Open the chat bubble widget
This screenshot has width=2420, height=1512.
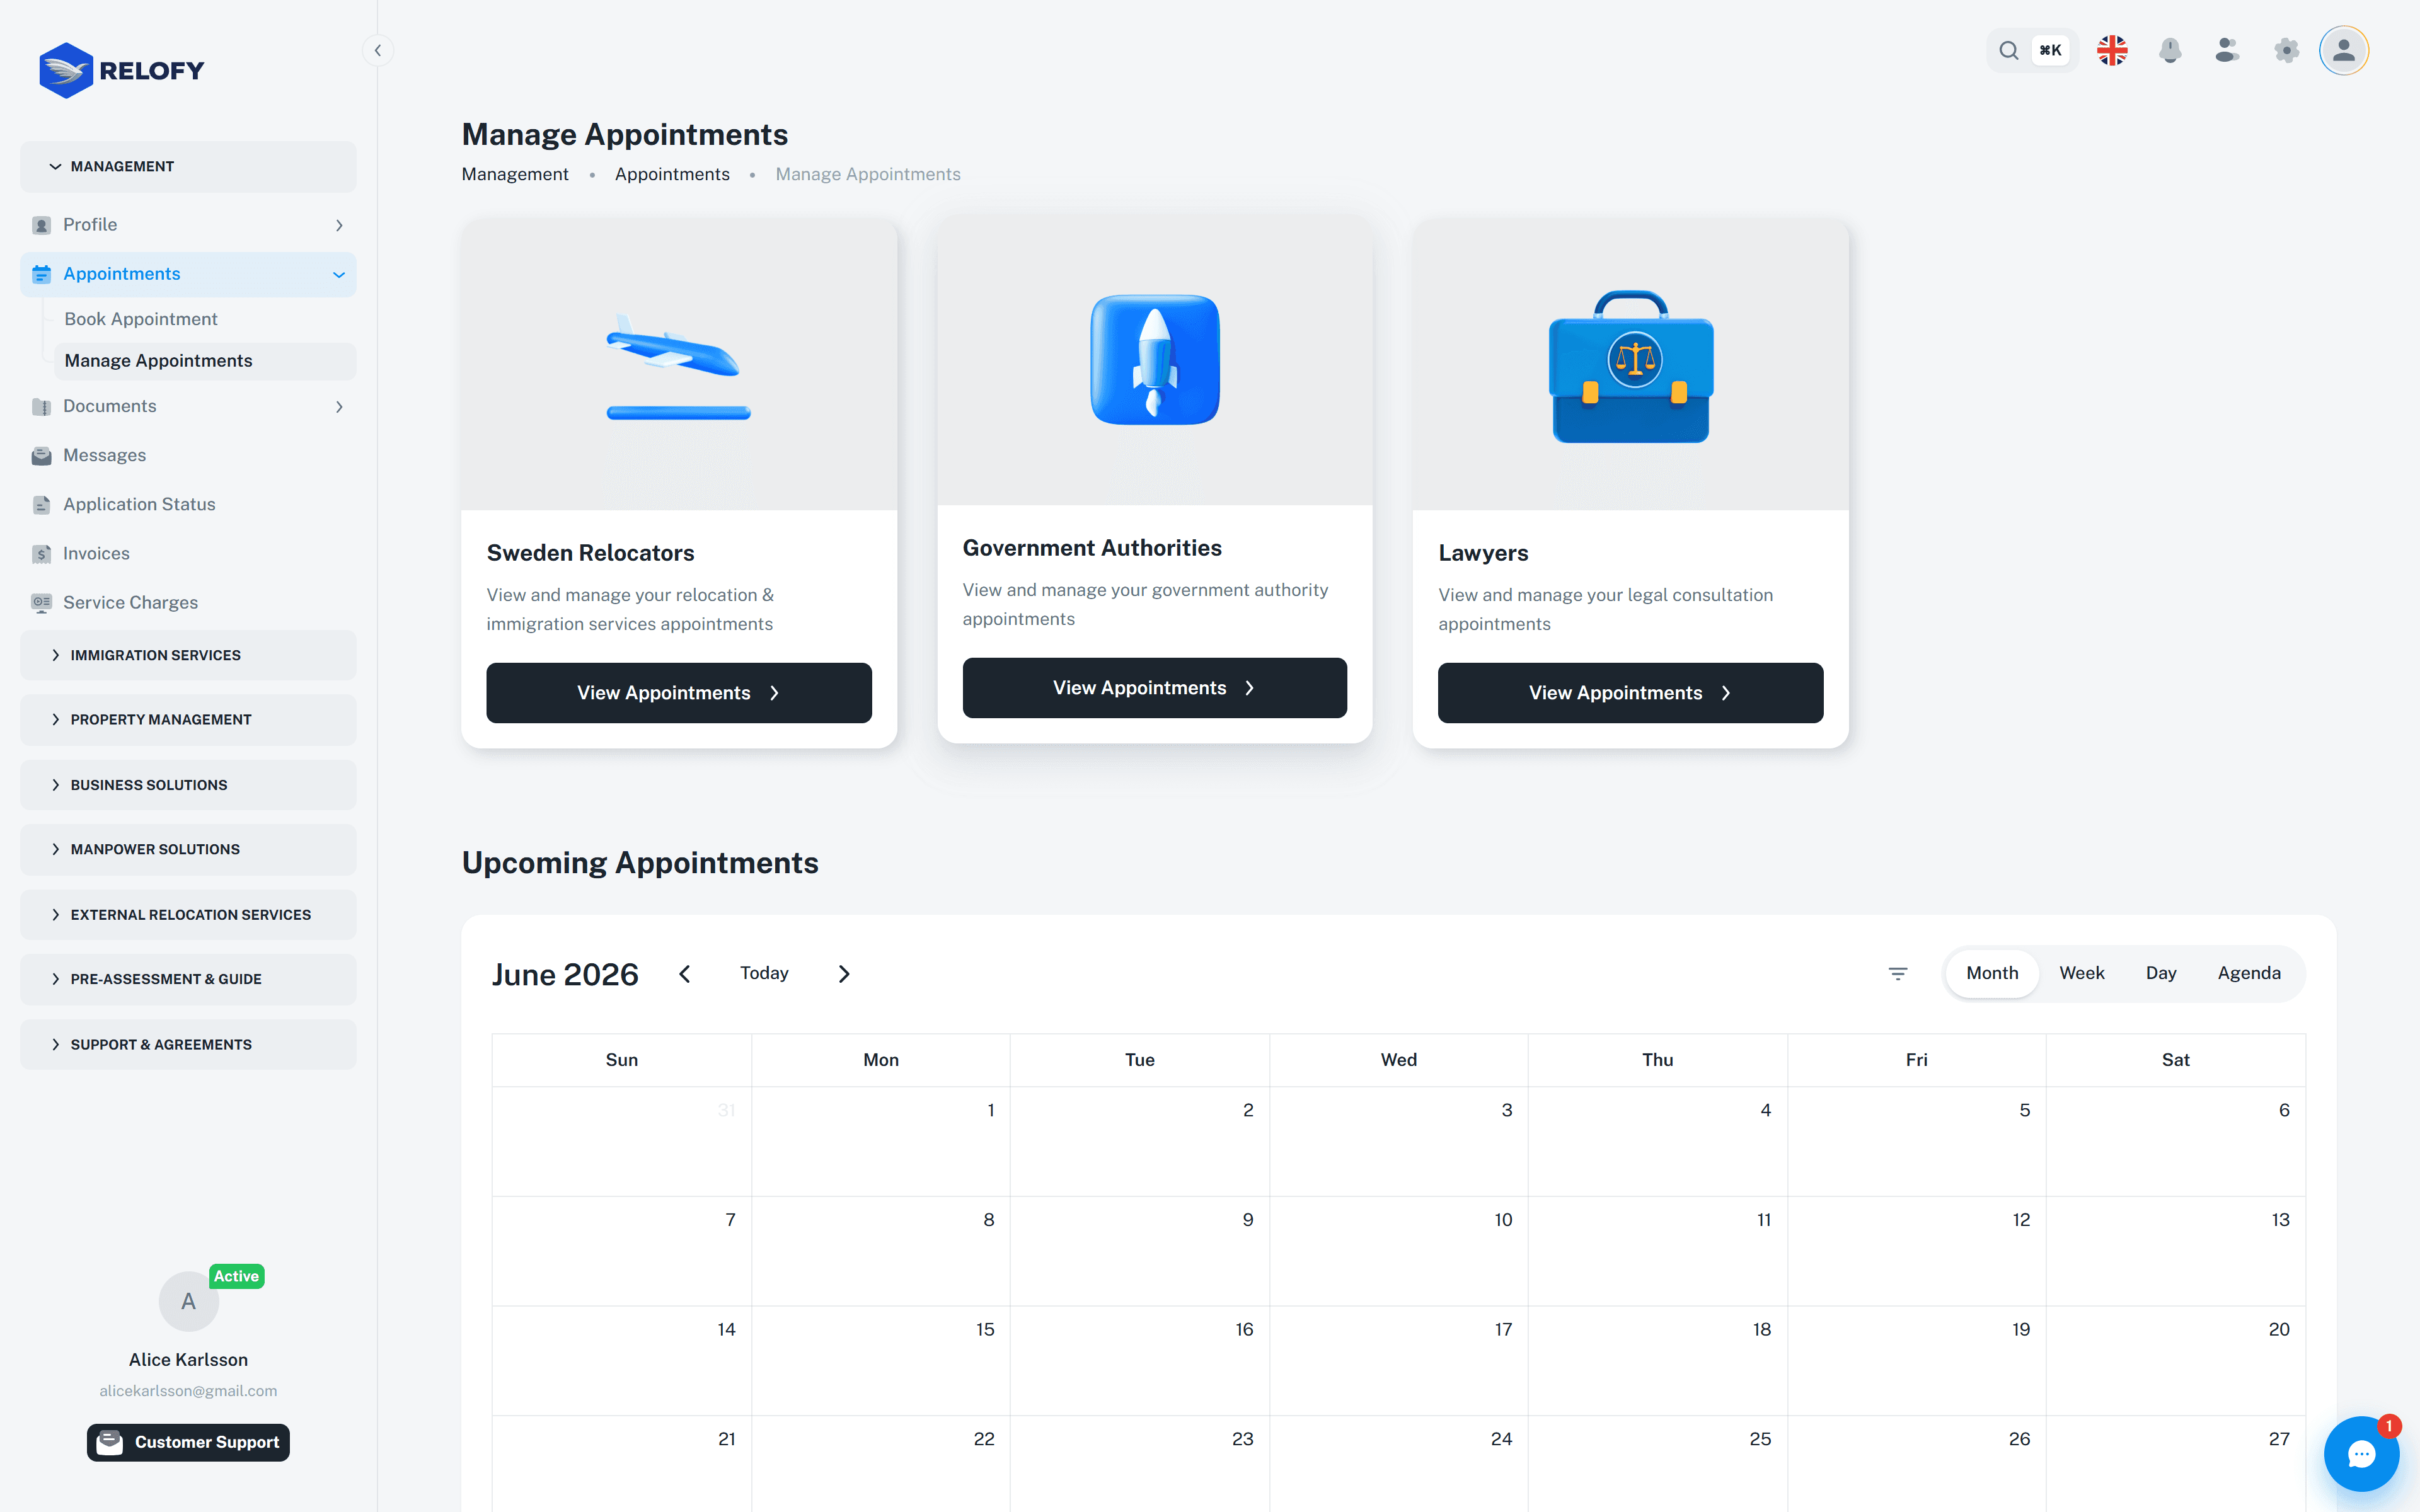click(2361, 1453)
